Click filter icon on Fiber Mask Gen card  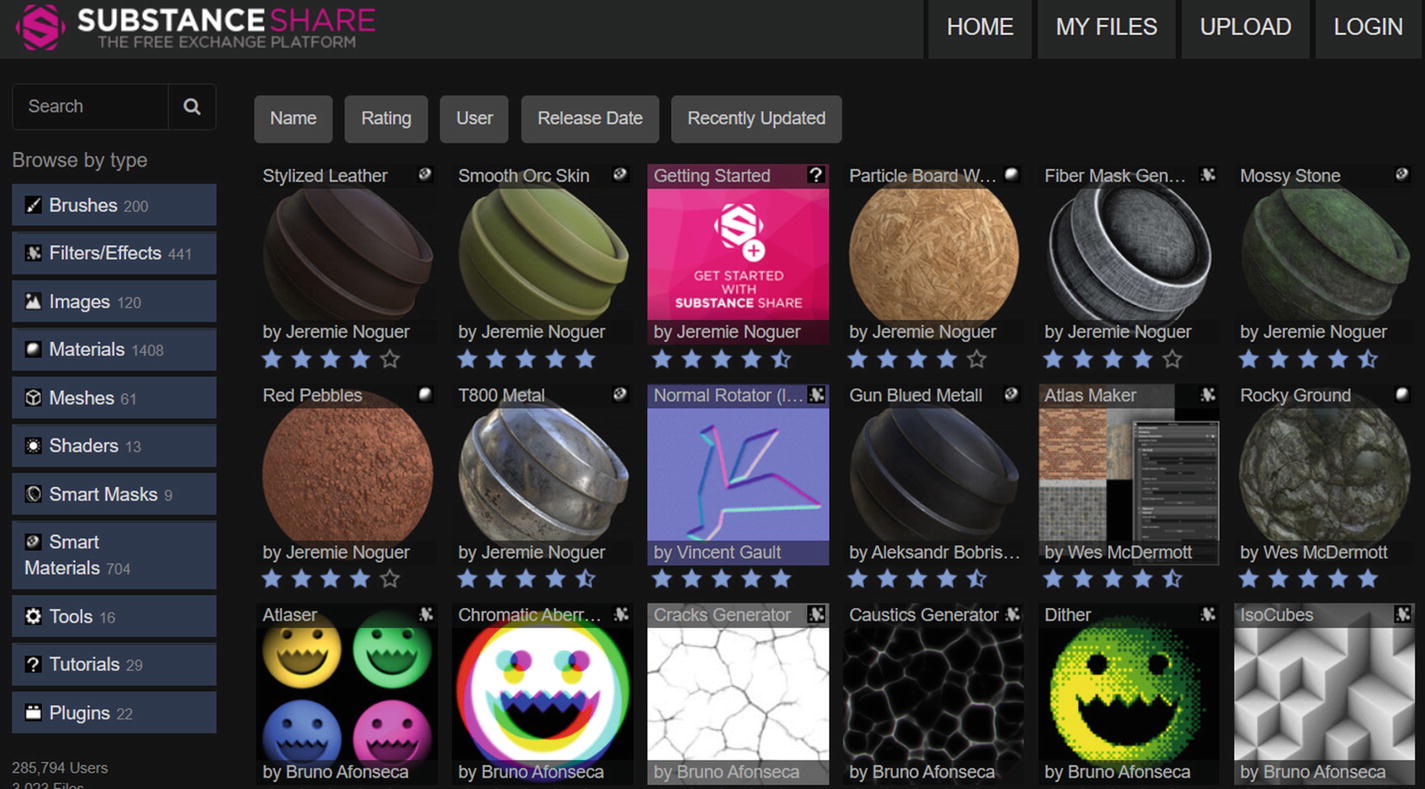coord(1207,174)
